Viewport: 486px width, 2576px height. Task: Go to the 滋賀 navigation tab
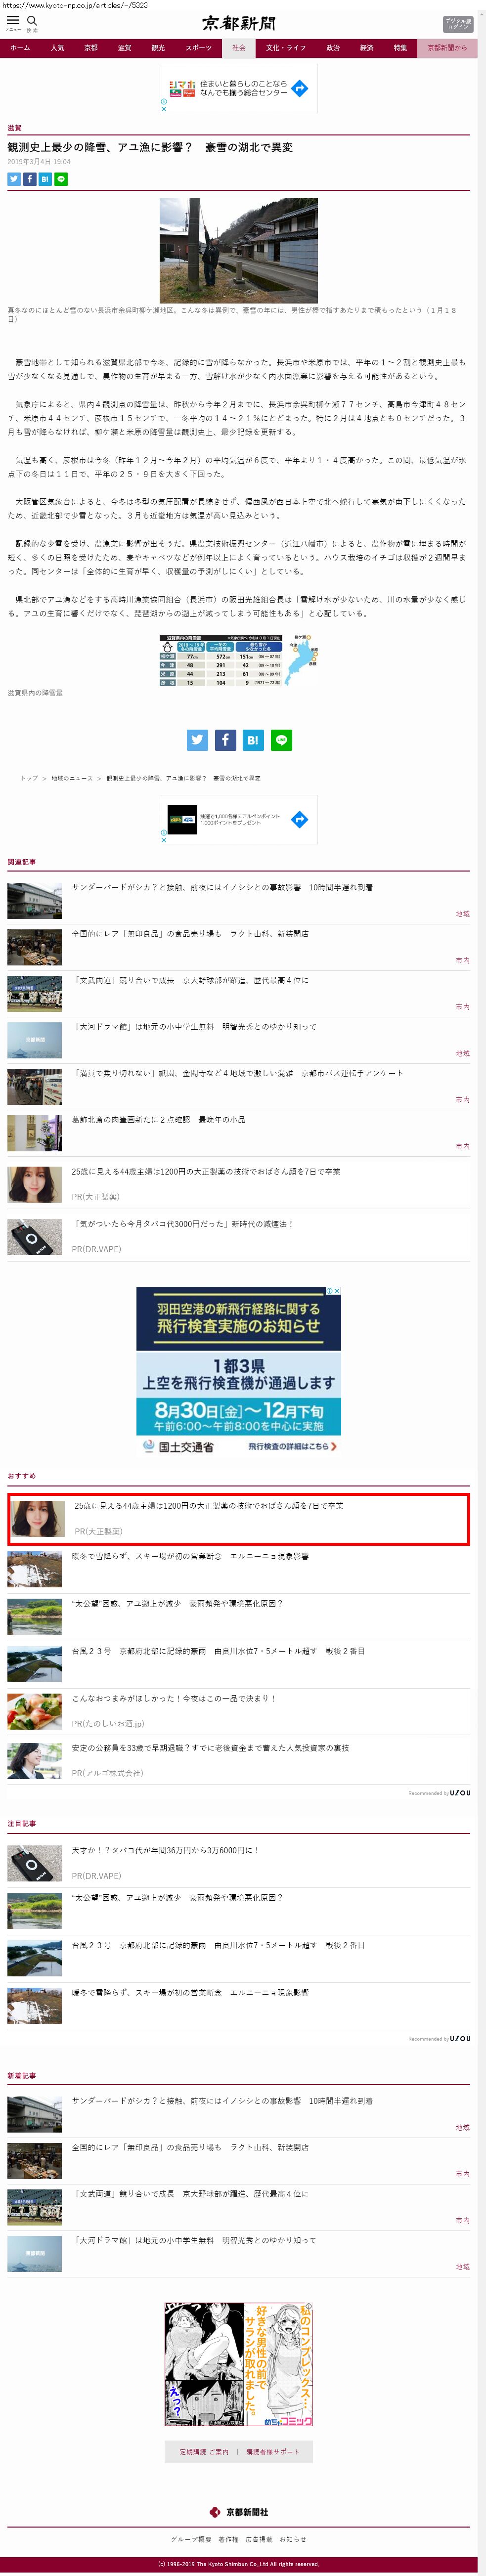pyautogui.click(x=124, y=48)
